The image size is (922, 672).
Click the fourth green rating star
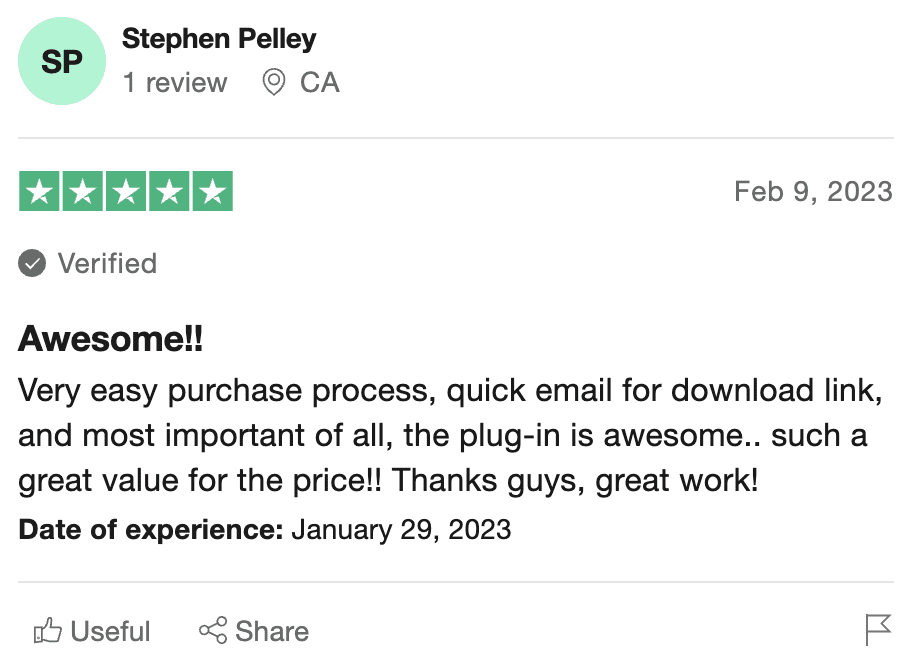169,191
